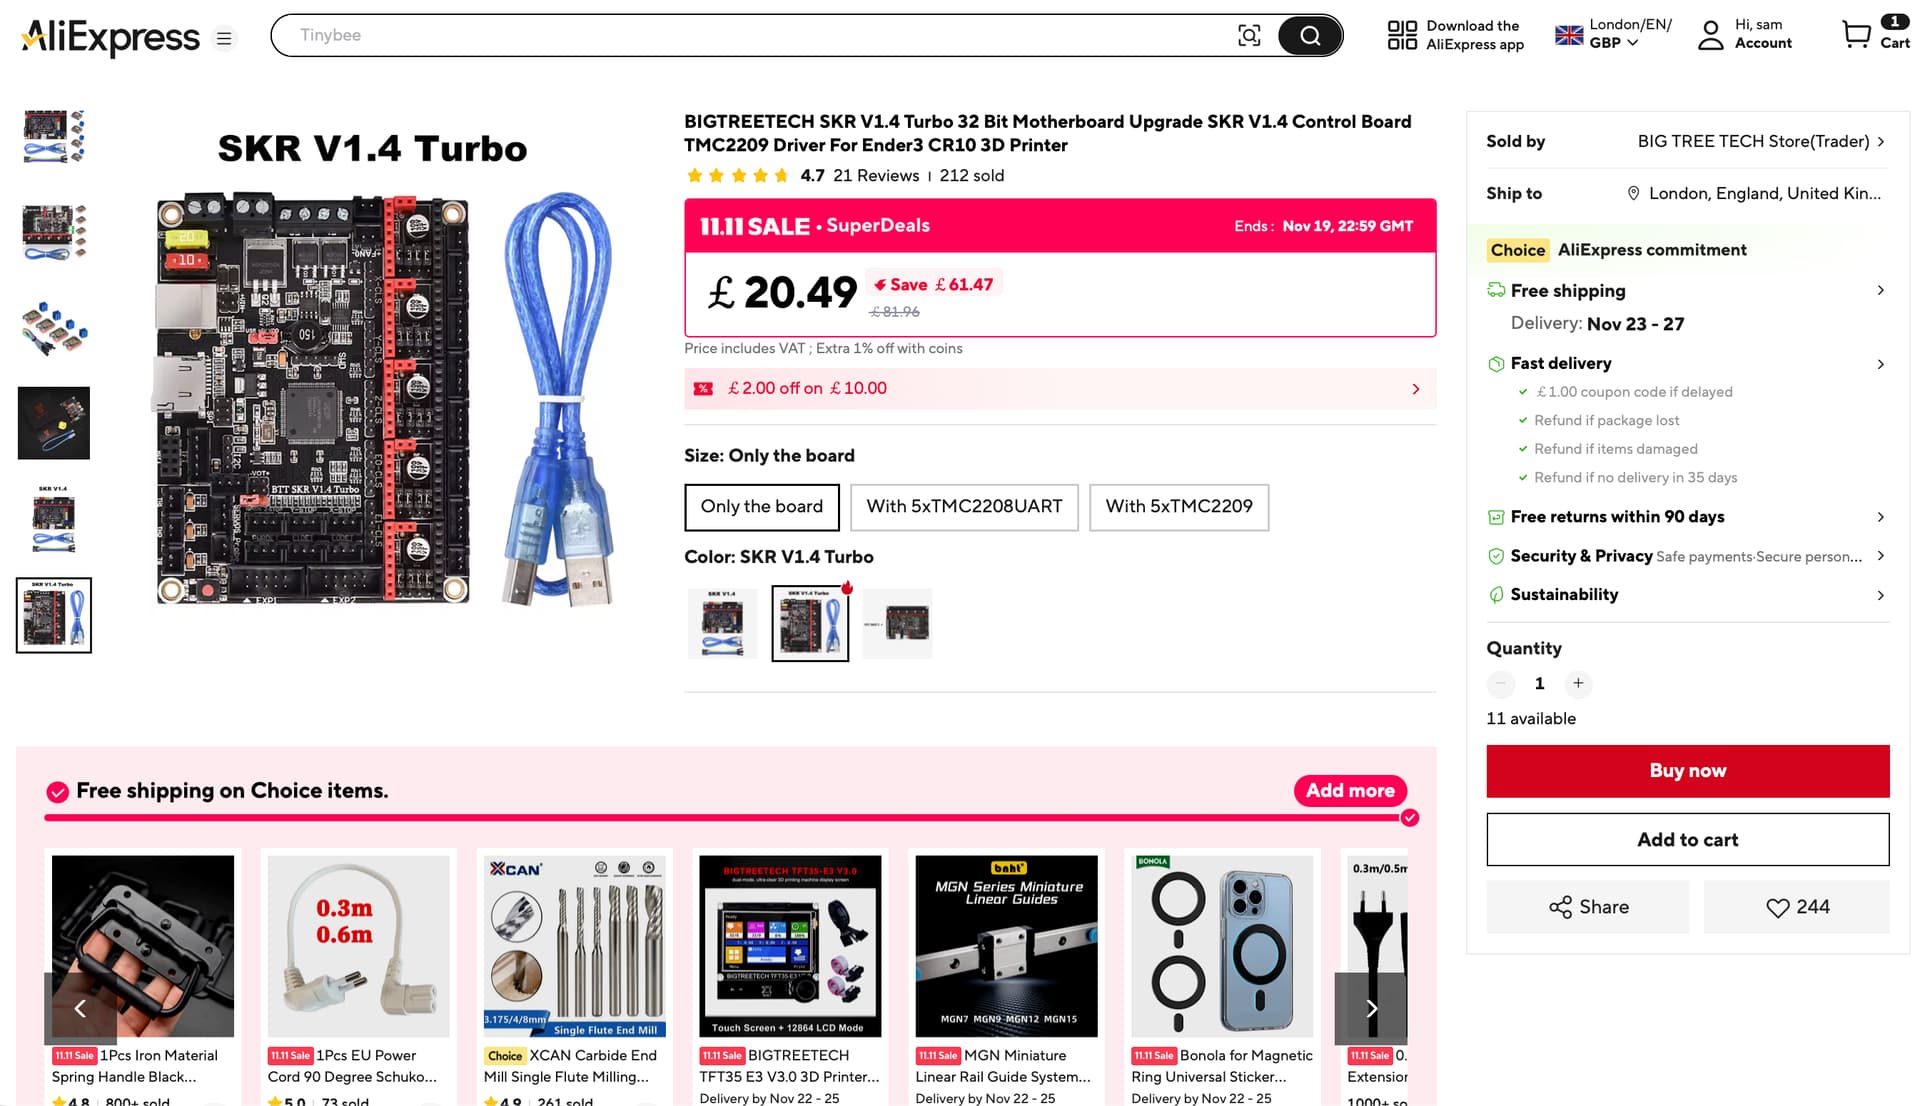1920x1106 pixels.
Task: Click the Add to cart button
Action: click(x=1688, y=840)
